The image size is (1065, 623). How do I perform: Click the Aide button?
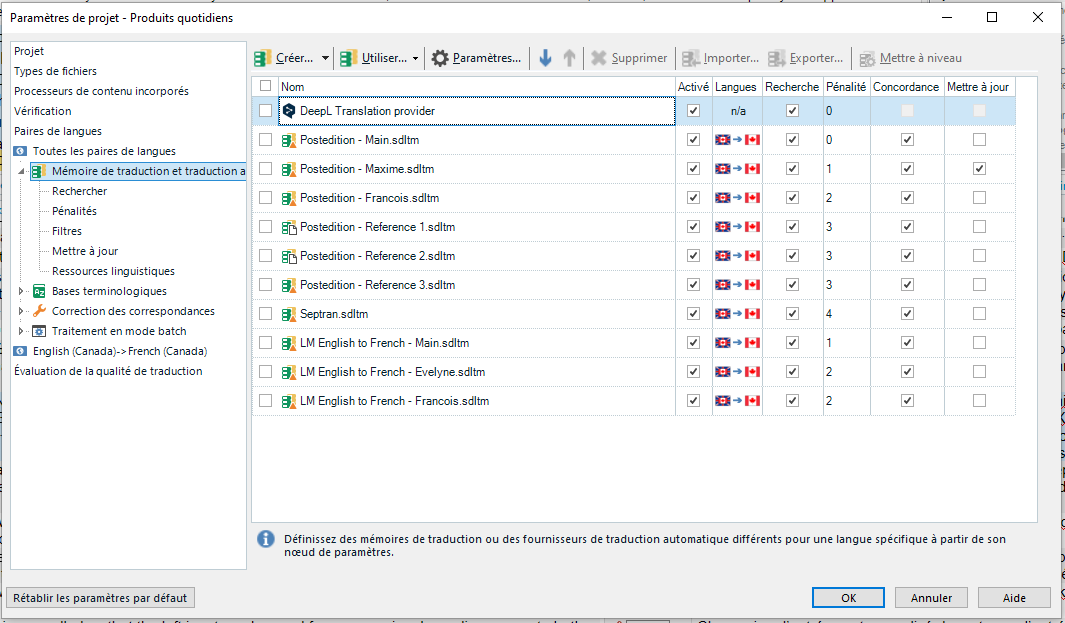pyautogui.click(x=1014, y=598)
